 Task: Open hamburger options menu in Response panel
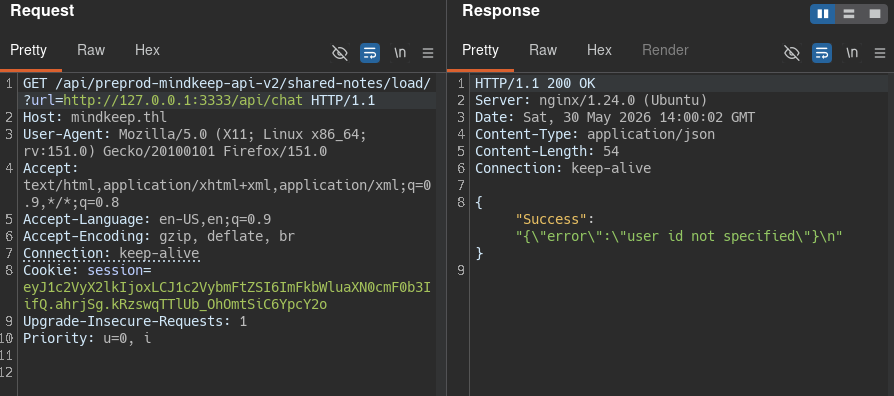point(880,53)
